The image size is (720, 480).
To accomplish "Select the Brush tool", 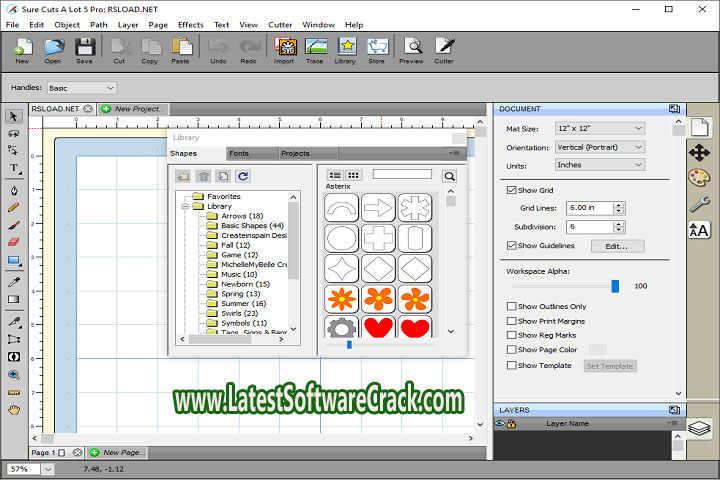I will coord(14,225).
